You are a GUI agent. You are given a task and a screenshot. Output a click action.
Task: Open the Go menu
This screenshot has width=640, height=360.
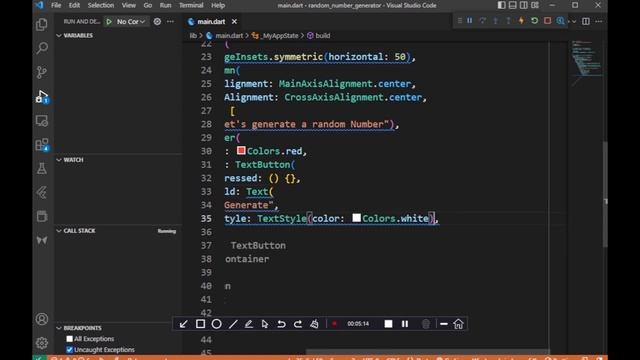pyautogui.click(x=148, y=5)
